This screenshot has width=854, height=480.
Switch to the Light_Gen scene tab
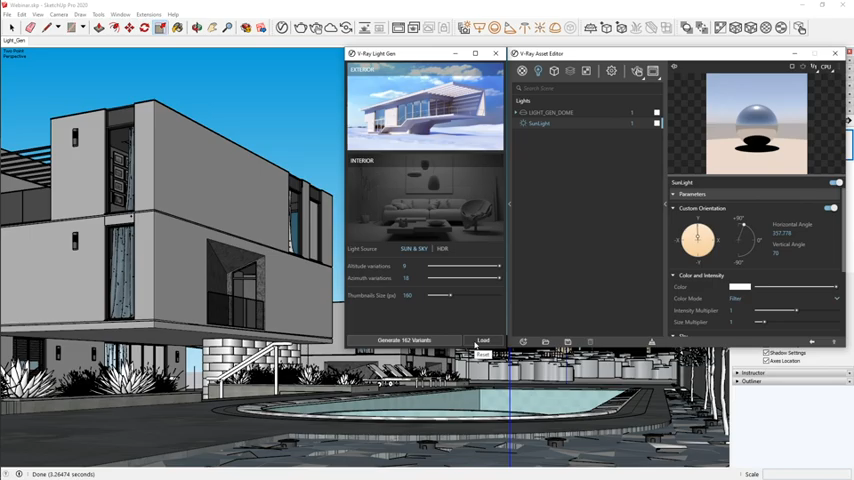tap(14, 40)
